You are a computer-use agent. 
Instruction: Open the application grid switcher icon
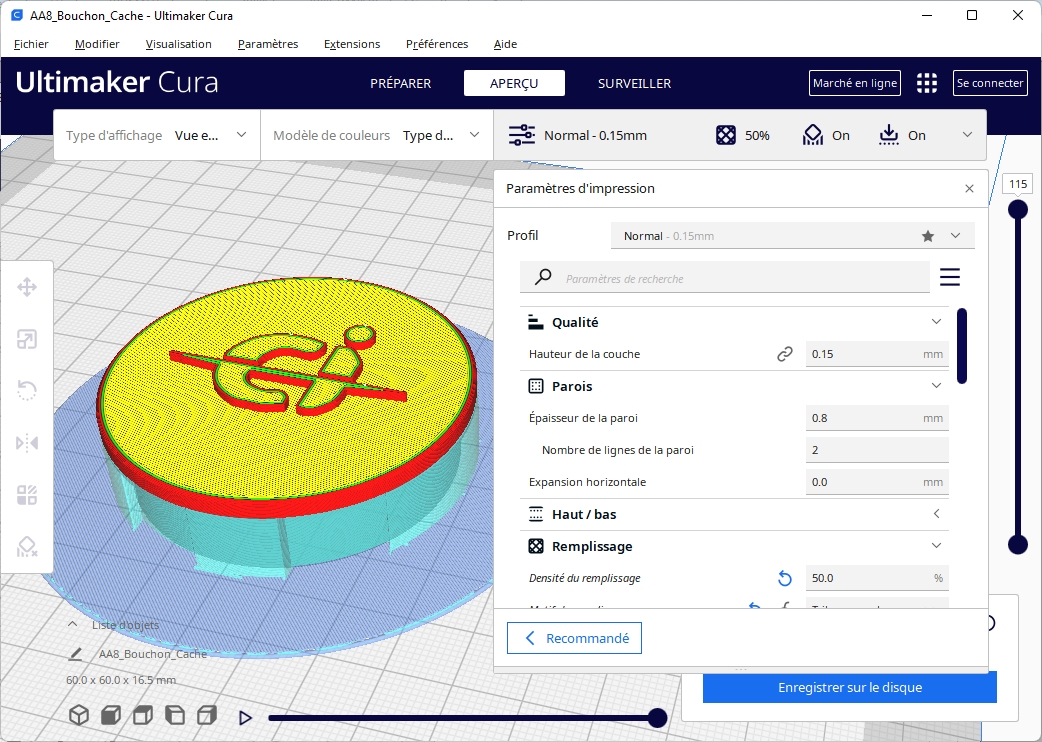[927, 83]
